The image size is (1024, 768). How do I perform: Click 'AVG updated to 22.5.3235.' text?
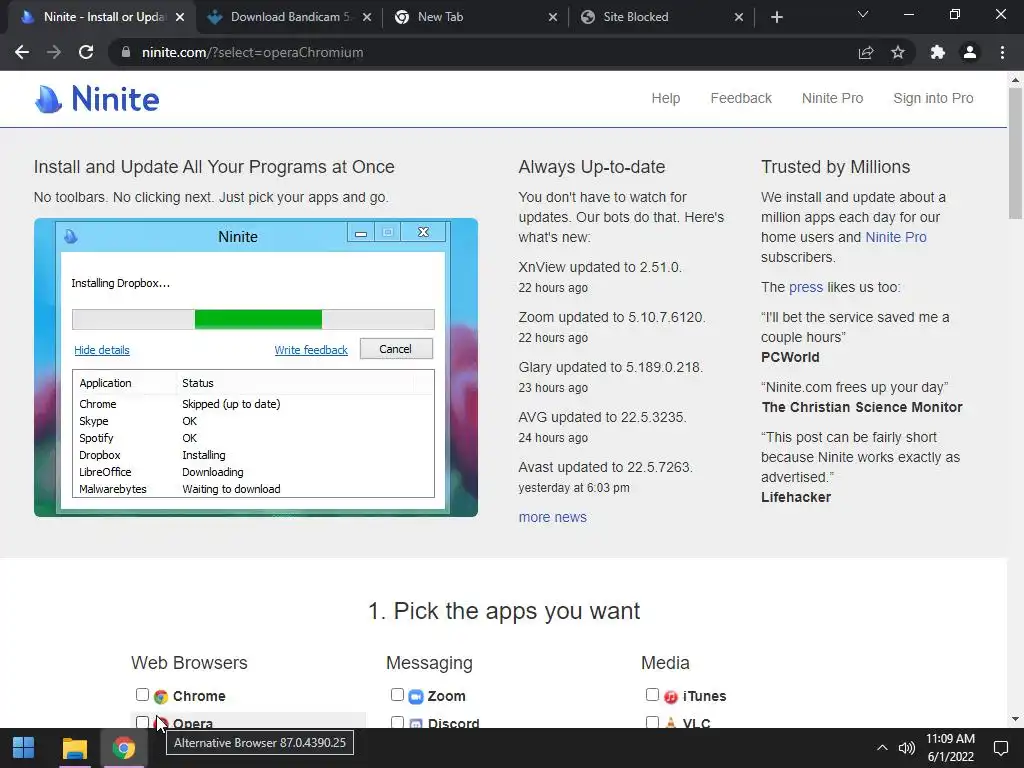602,417
